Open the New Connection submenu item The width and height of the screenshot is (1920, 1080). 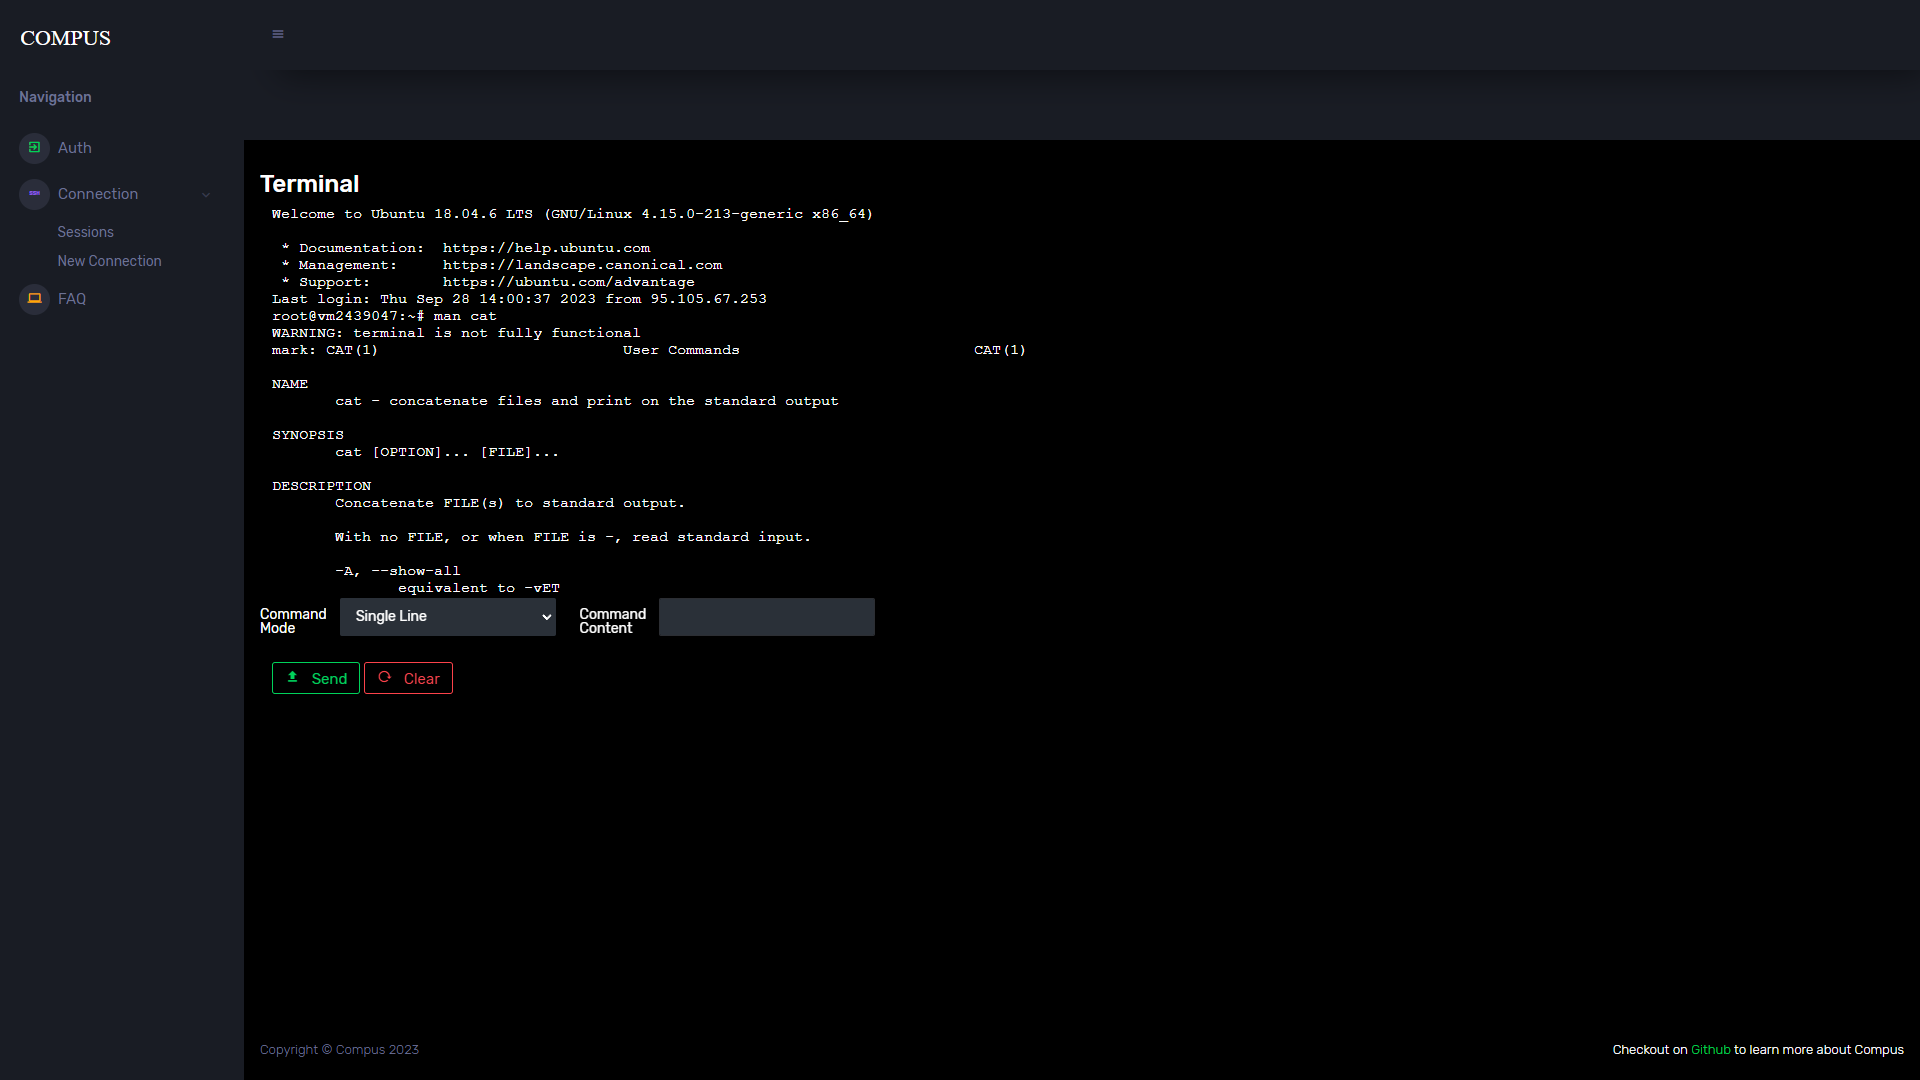tap(109, 261)
